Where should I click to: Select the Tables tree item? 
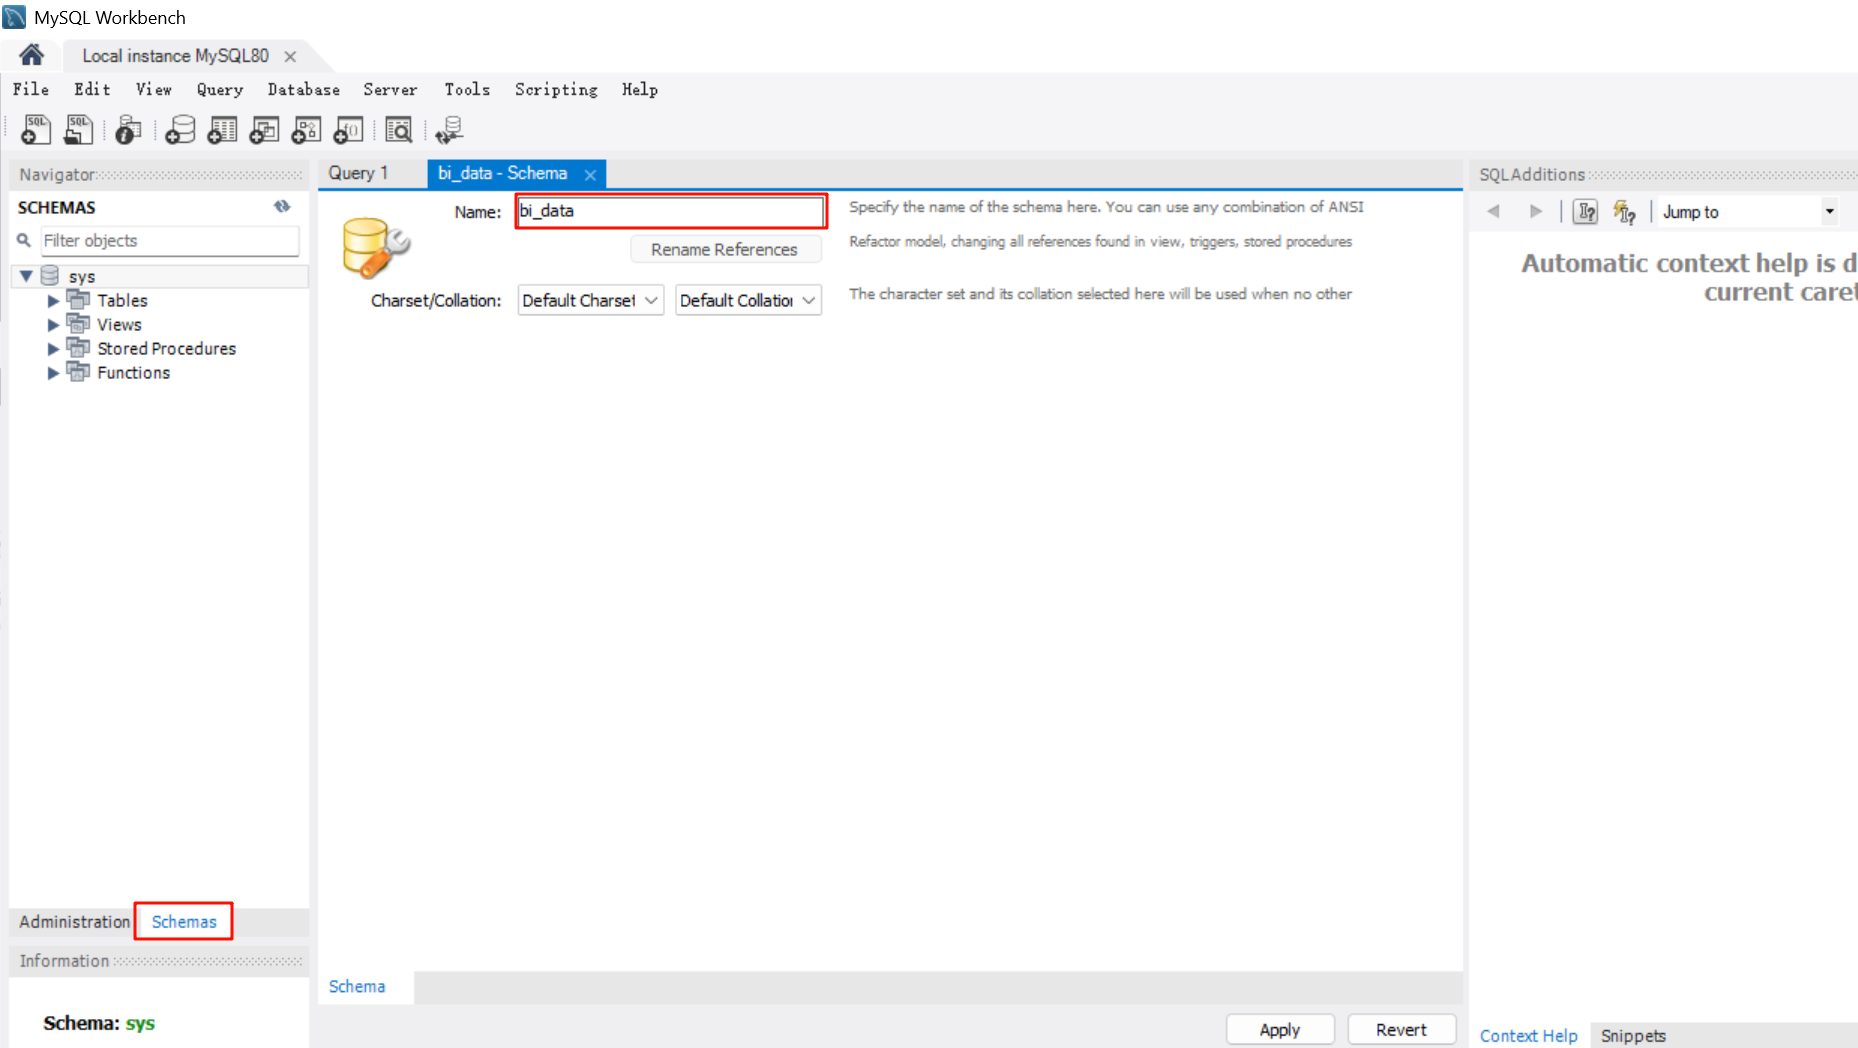tap(122, 300)
